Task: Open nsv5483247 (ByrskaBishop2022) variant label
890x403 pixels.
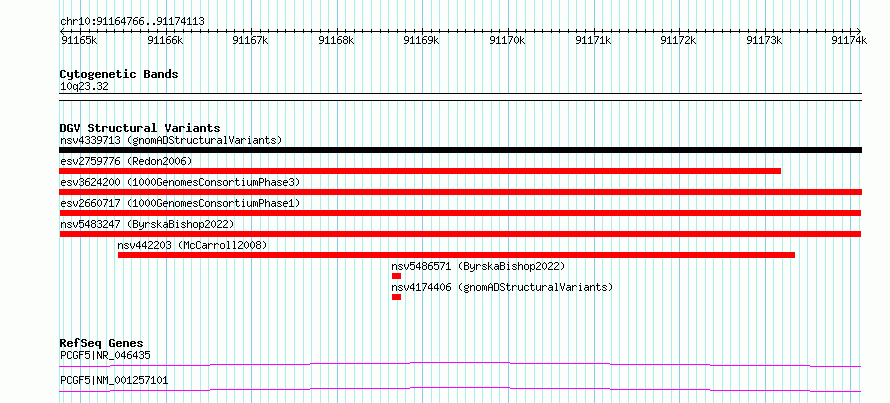Action: [x=147, y=224]
